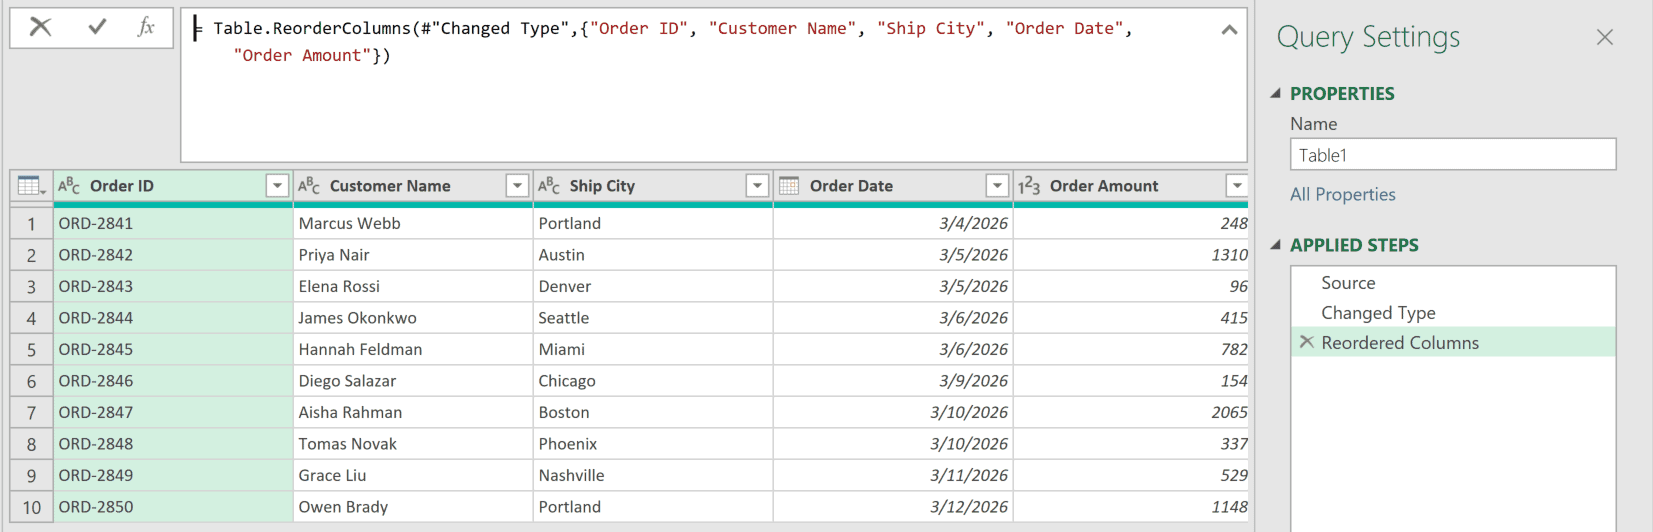The width and height of the screenshot is (1653, 532).
Task: Click the Ship City data type icon
Action: [549, 186]
